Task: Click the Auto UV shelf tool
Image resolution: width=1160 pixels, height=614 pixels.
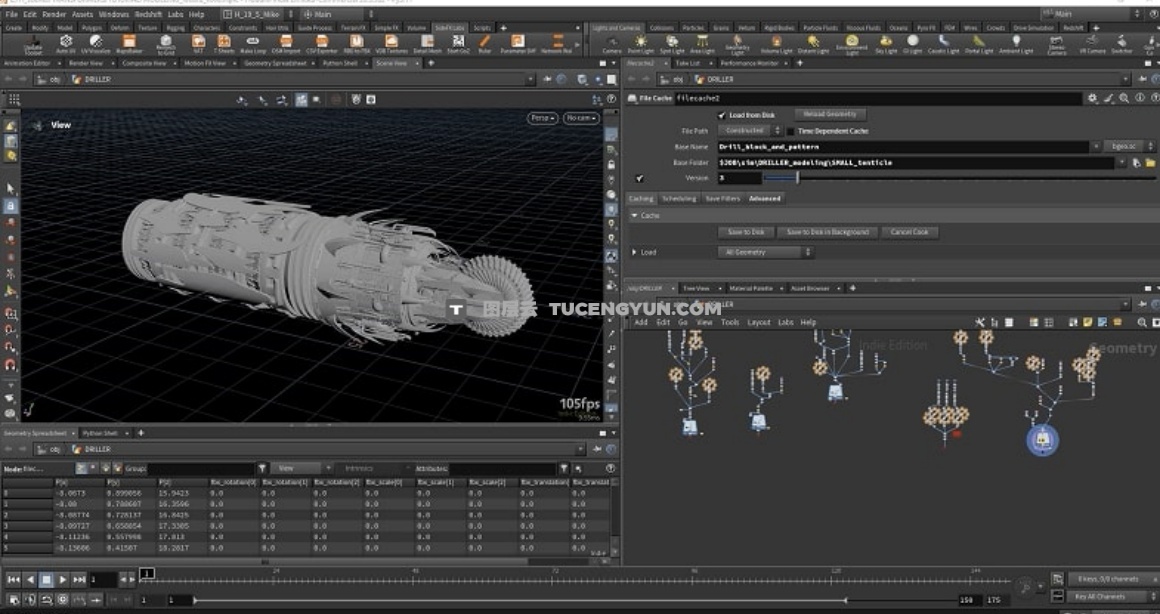Action: (x=66, y=43)
